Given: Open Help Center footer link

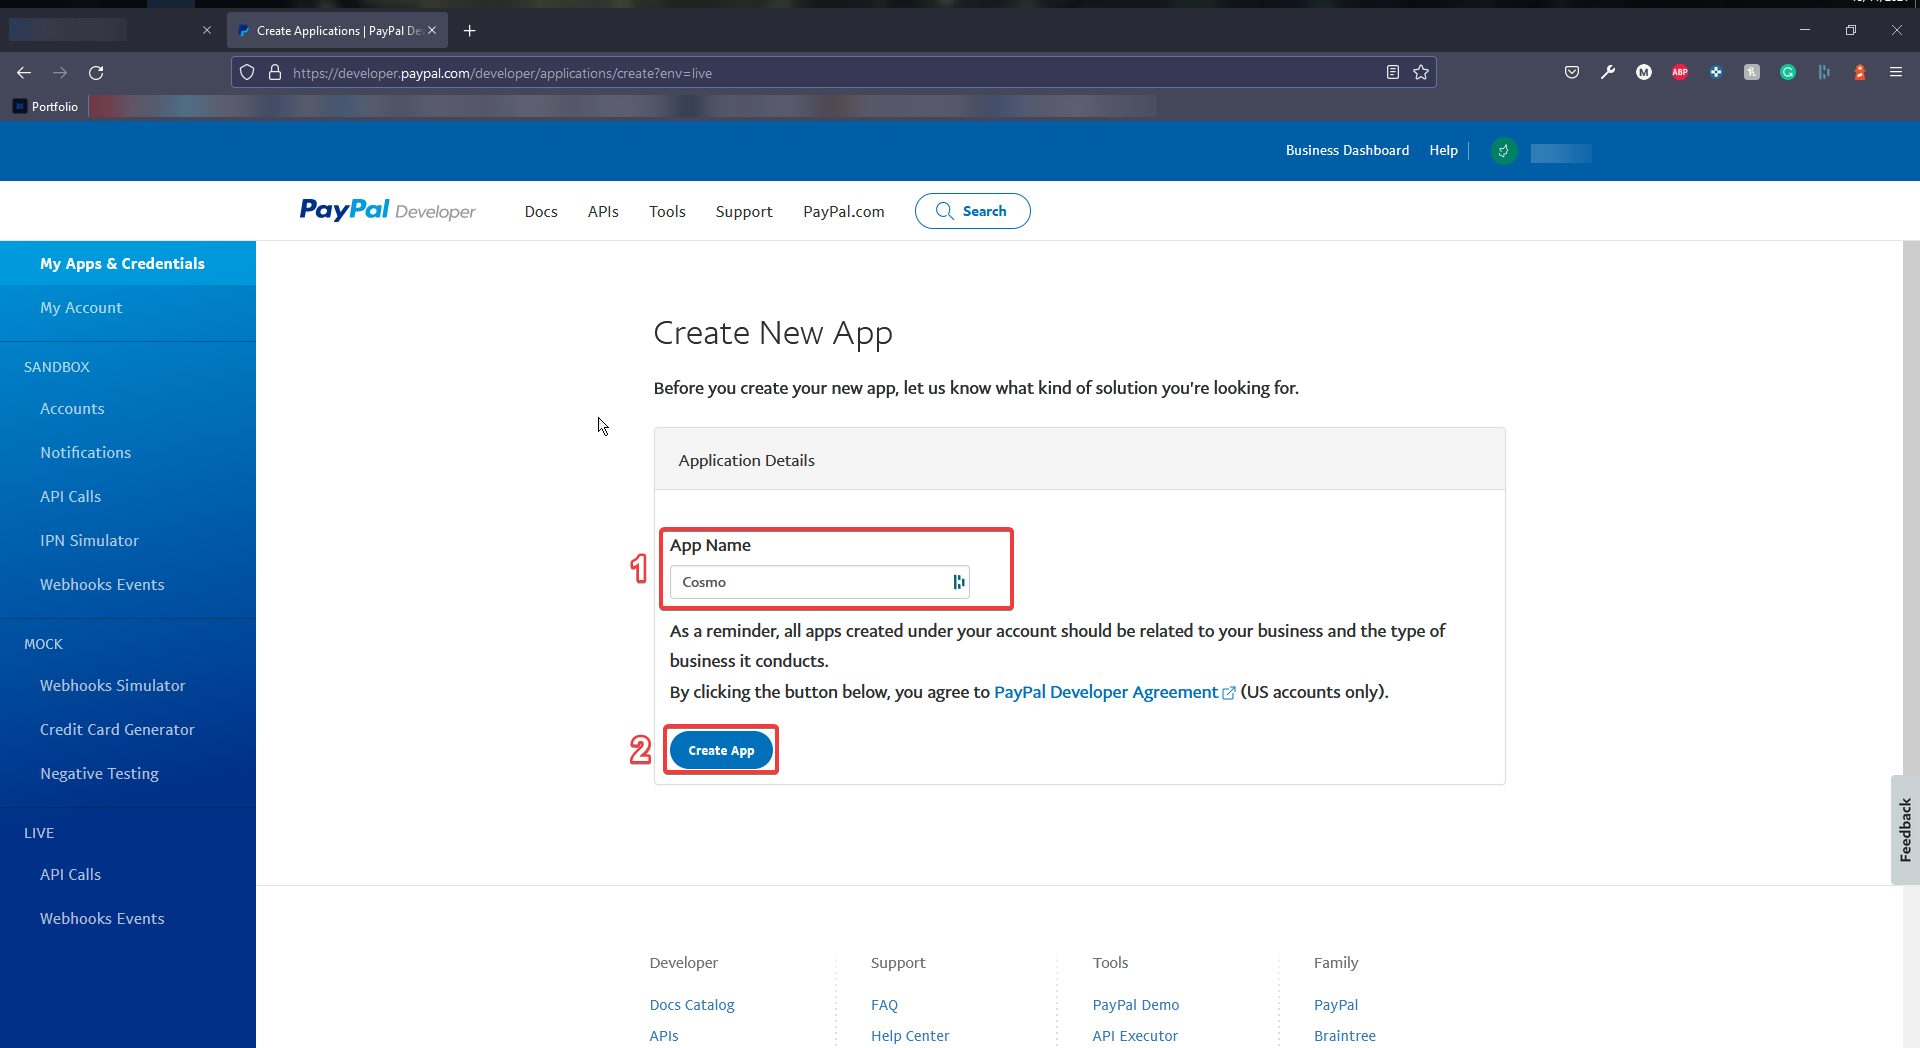Looking at the screenshot, I should pyautogui.click(x=910, y=1036).
